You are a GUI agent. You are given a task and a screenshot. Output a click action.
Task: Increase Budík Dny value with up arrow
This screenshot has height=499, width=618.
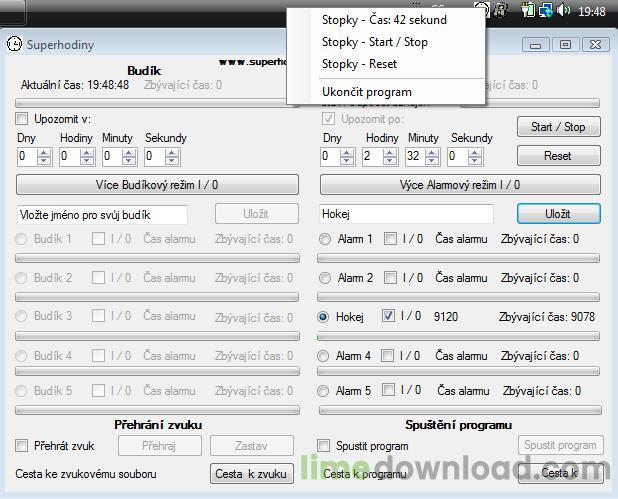tap(44, 152)
